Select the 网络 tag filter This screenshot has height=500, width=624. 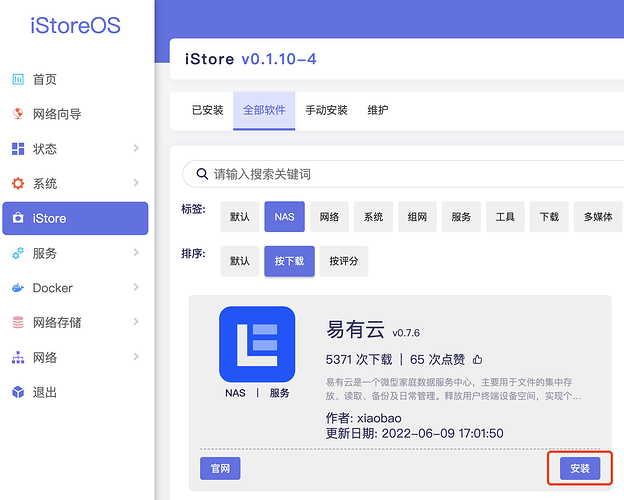(329, 217)
